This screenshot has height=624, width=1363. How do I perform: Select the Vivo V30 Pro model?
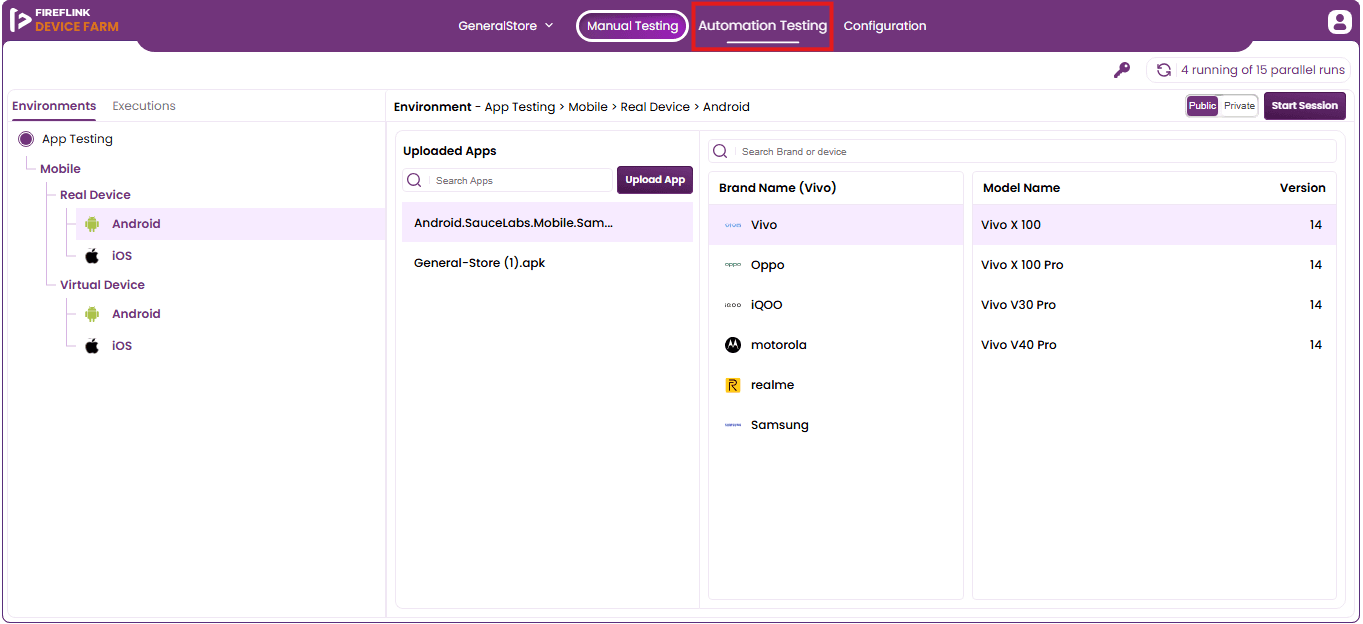[1154, 305]
